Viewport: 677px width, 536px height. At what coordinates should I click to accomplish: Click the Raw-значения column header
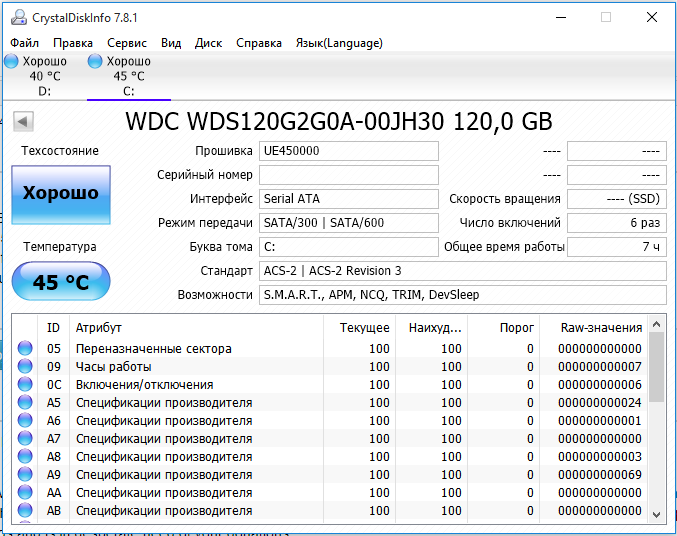pos(600,327)
